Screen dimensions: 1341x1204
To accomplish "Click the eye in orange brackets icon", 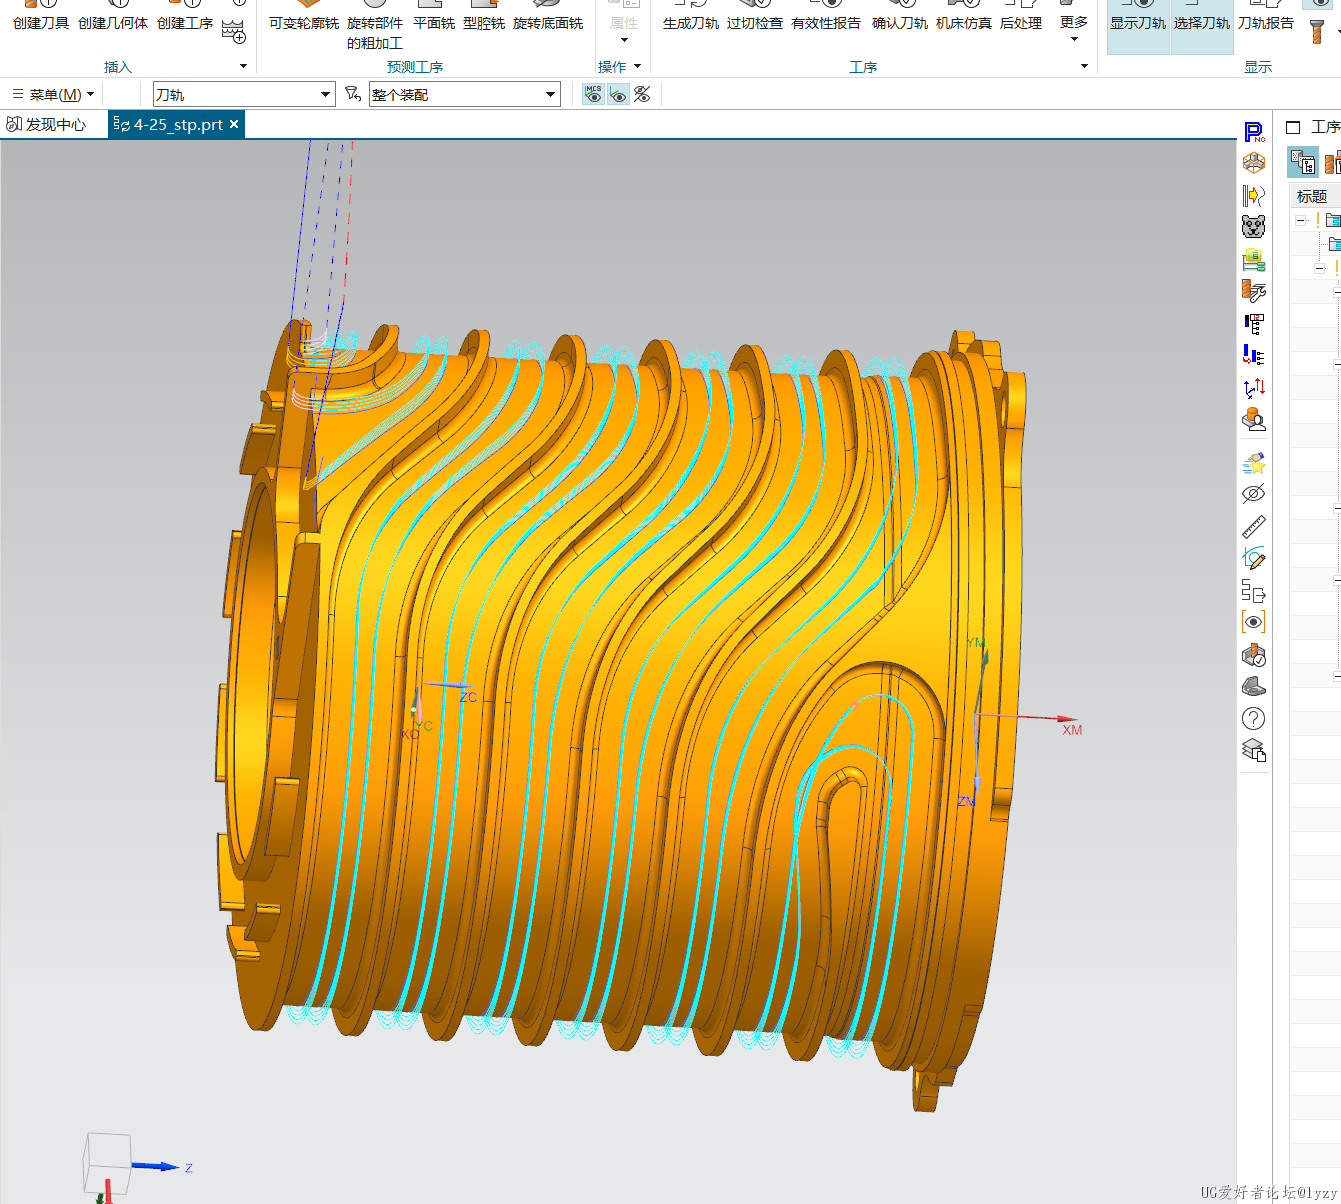I will [x=1254, y=622].
